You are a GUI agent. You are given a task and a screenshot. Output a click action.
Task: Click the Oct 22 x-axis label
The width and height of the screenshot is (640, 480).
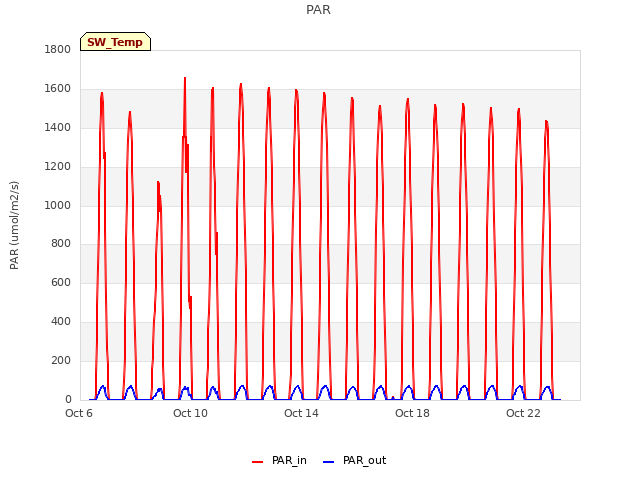click(523, 413)
